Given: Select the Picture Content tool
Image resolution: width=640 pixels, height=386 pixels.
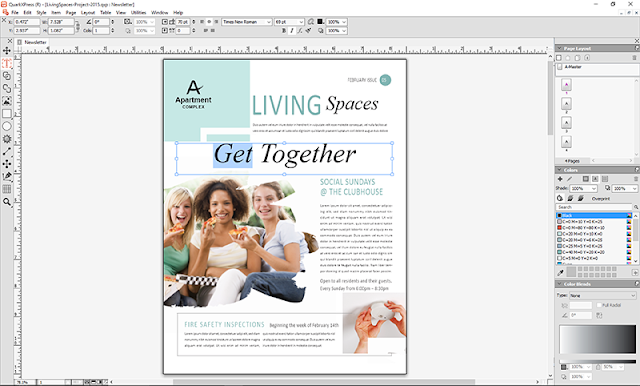Looking at the screenshot, I should pos(7,101).
